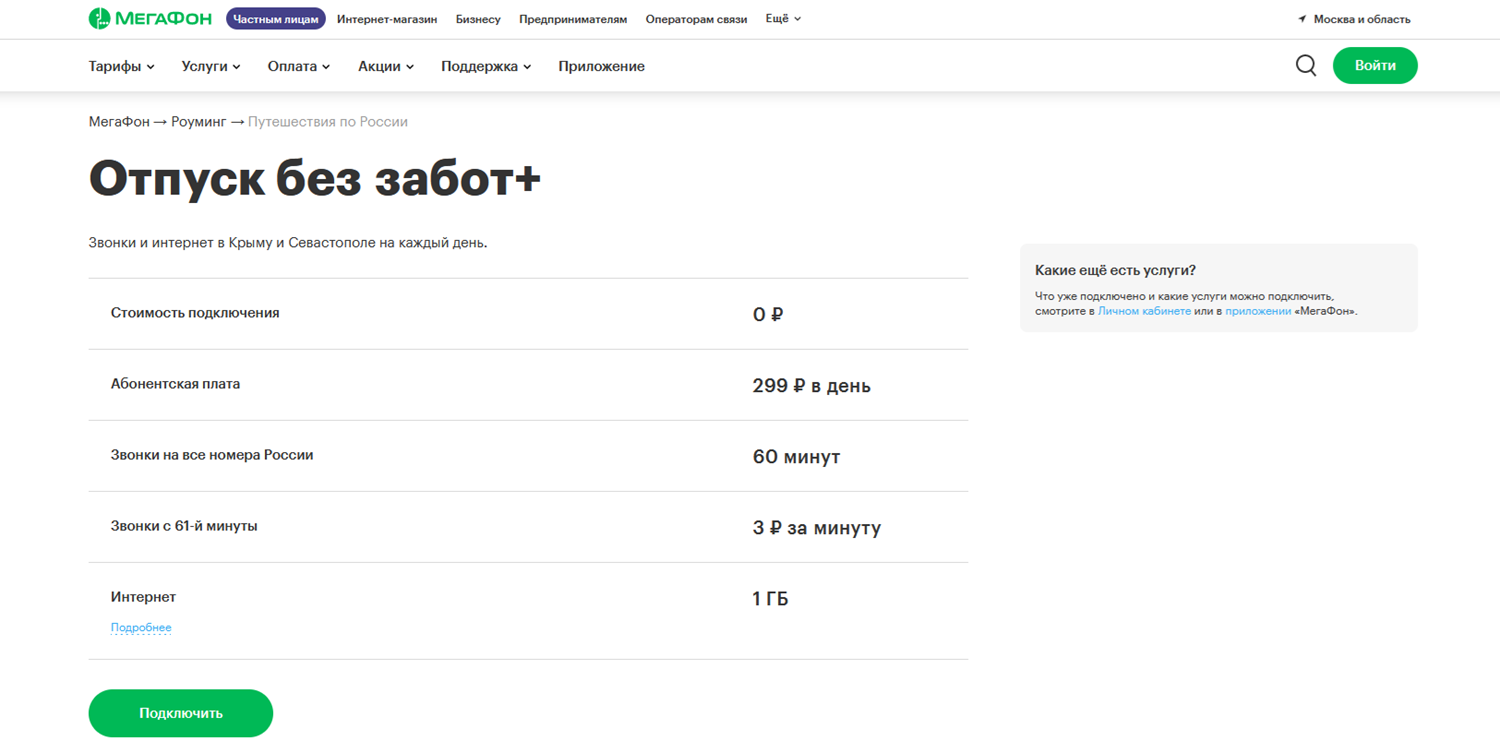Viewport: 1500px width, 753px height.
Task: Open the приложении link in the sidebar
Action: click(1258, 311)
